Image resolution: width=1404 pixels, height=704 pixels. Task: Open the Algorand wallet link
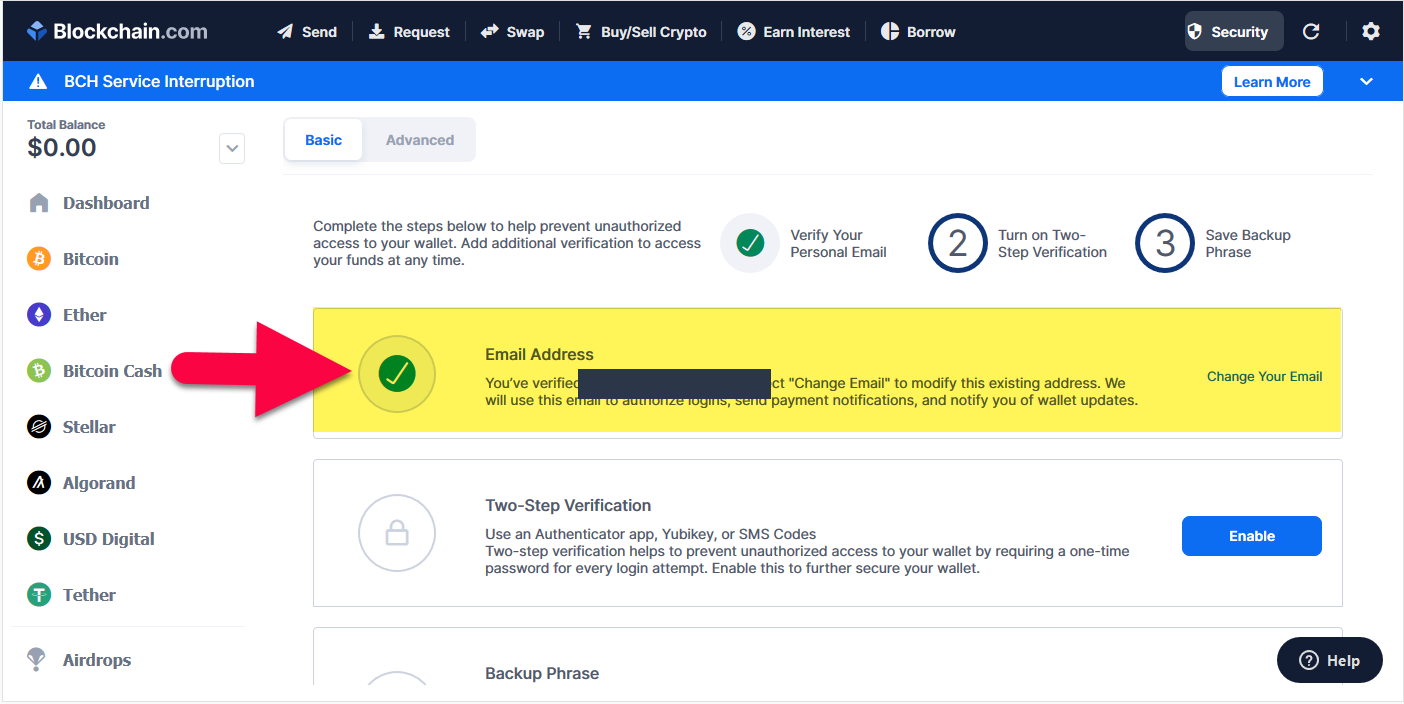(x=99, y=483)
